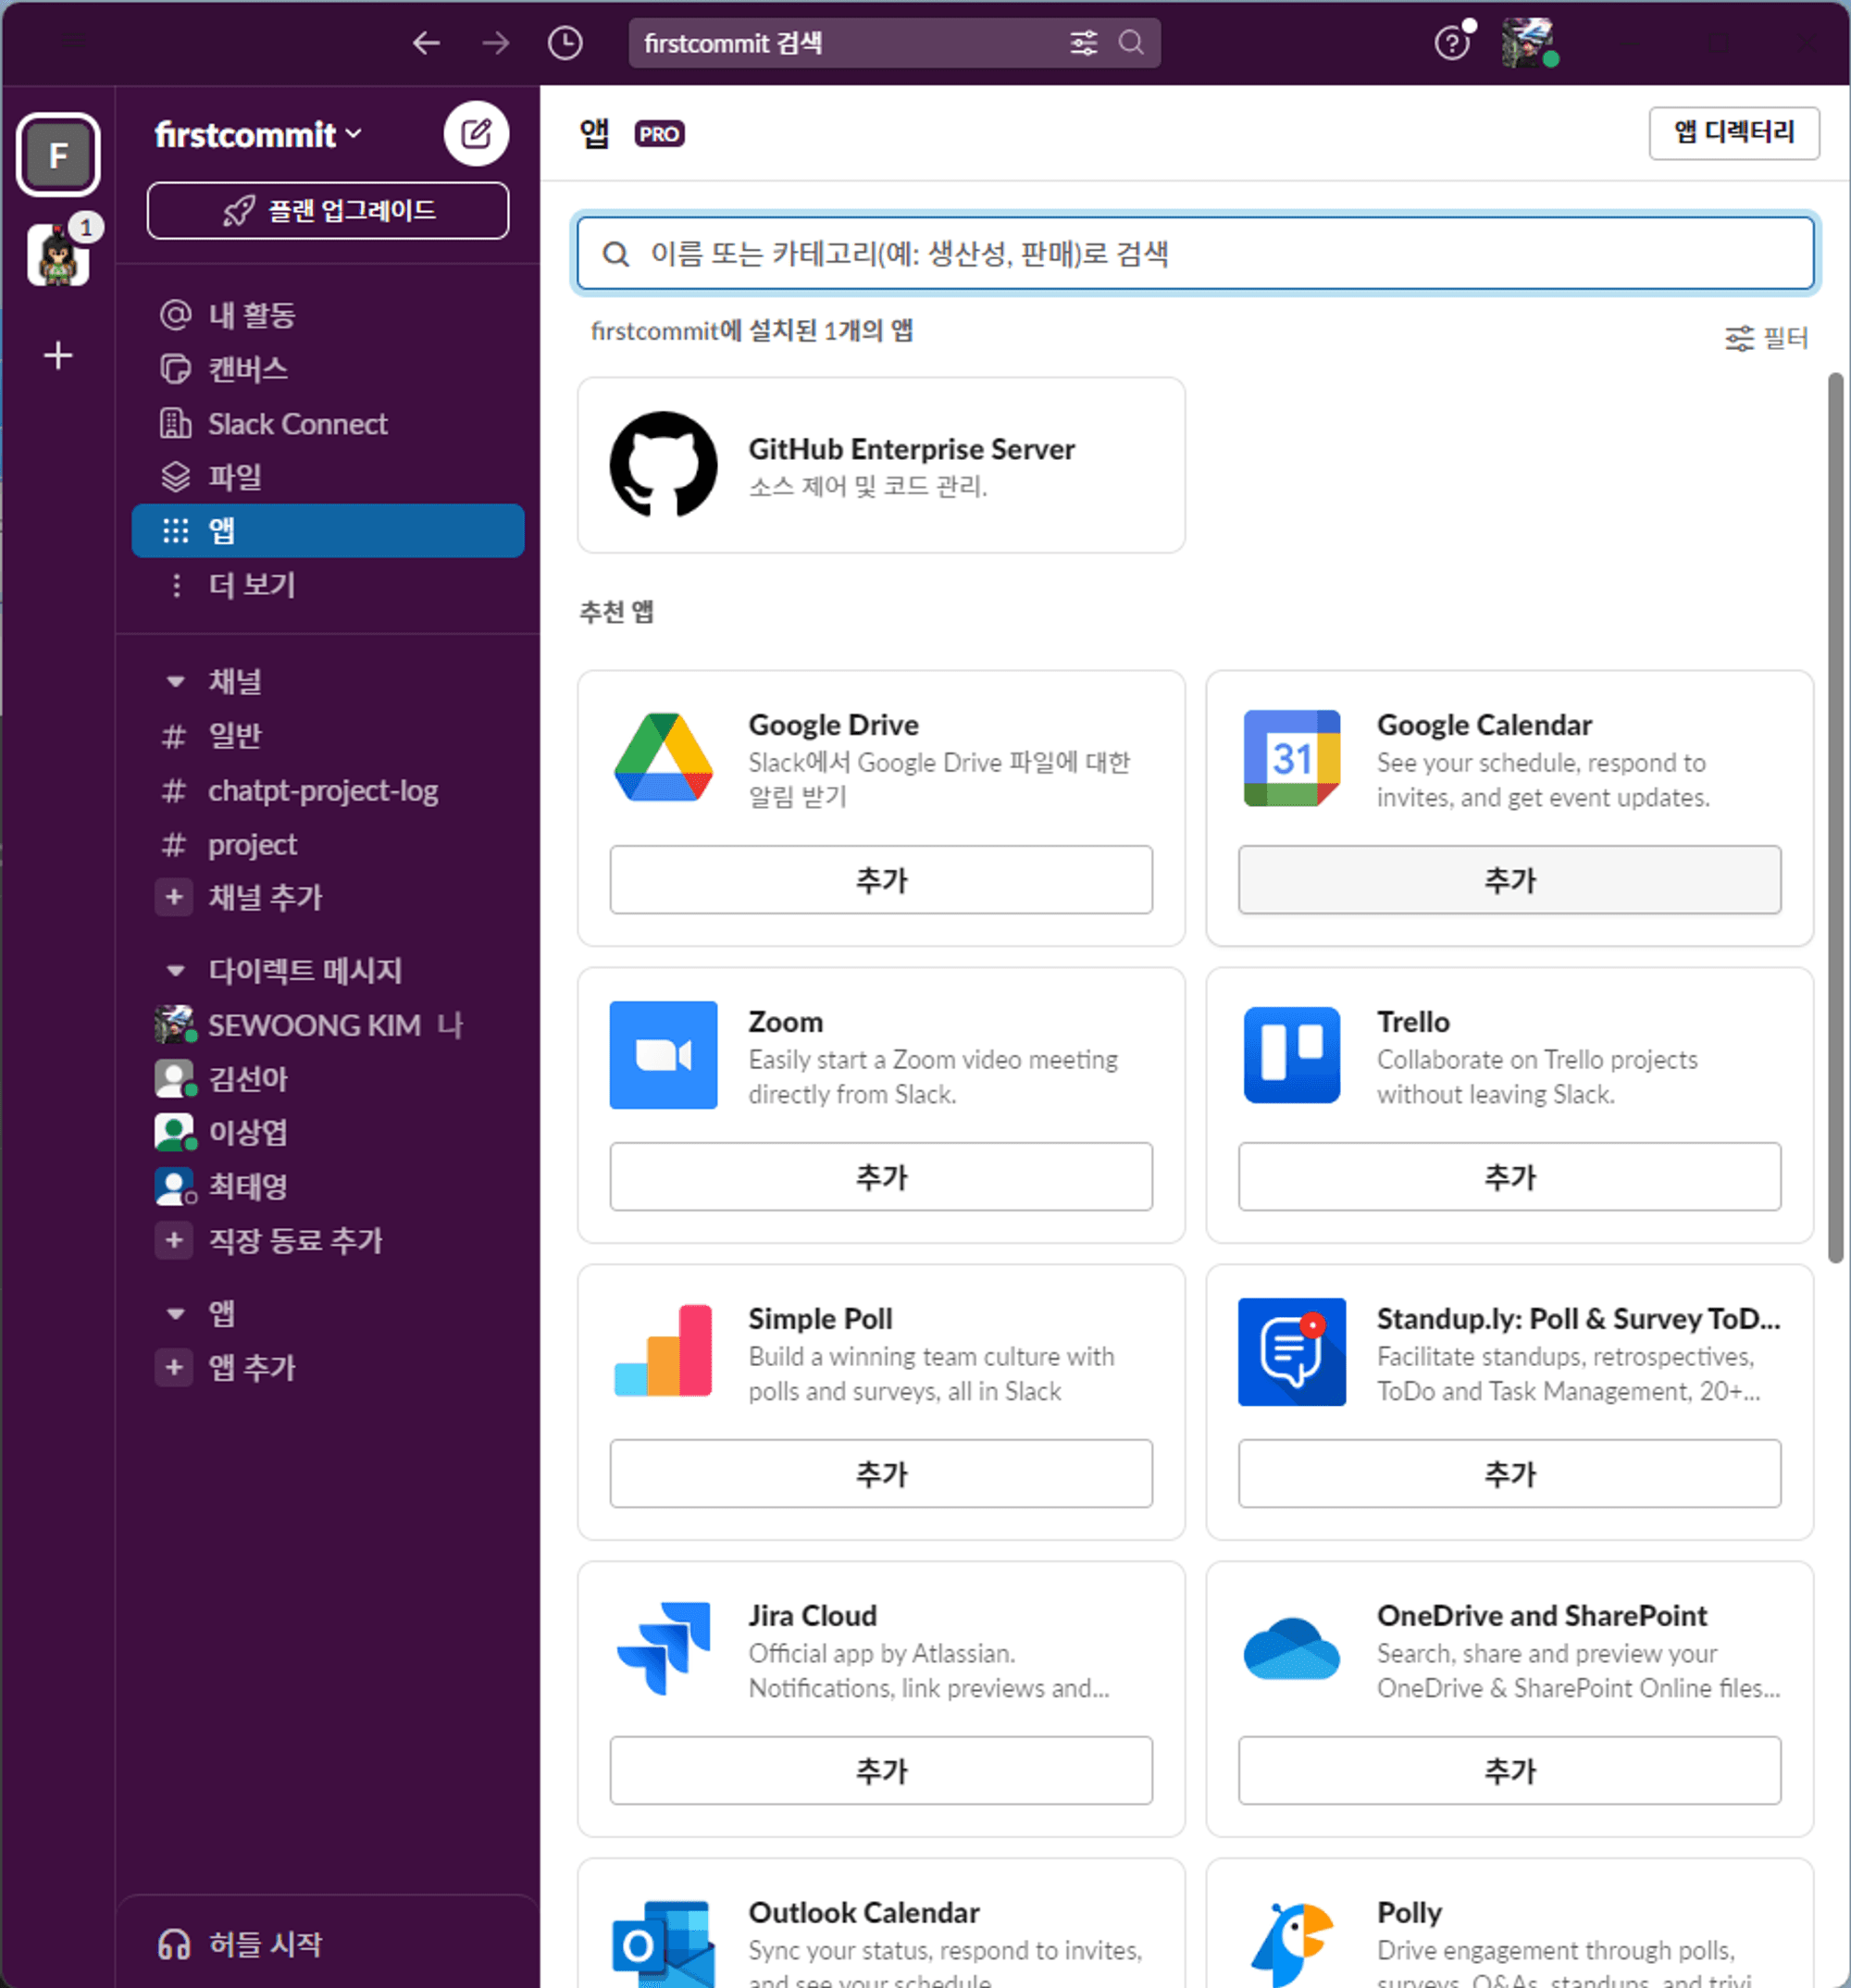
Task: Click the Trello logo
Action: click(1292, 1055)
